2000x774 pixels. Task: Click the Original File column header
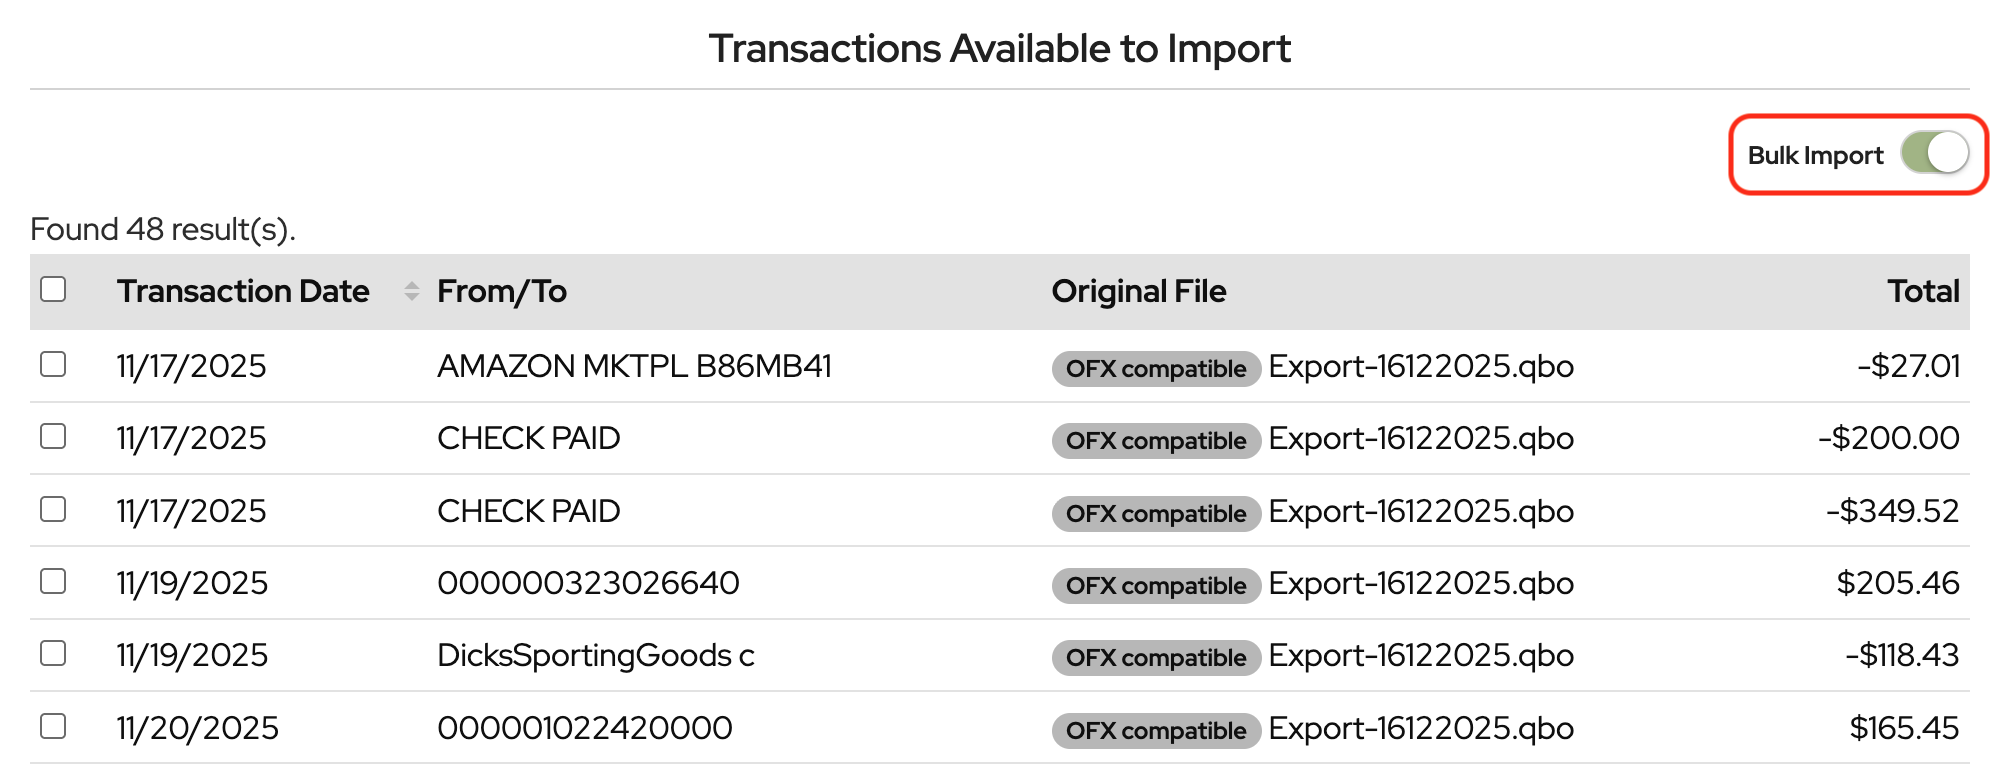[x=1138, y=291]
